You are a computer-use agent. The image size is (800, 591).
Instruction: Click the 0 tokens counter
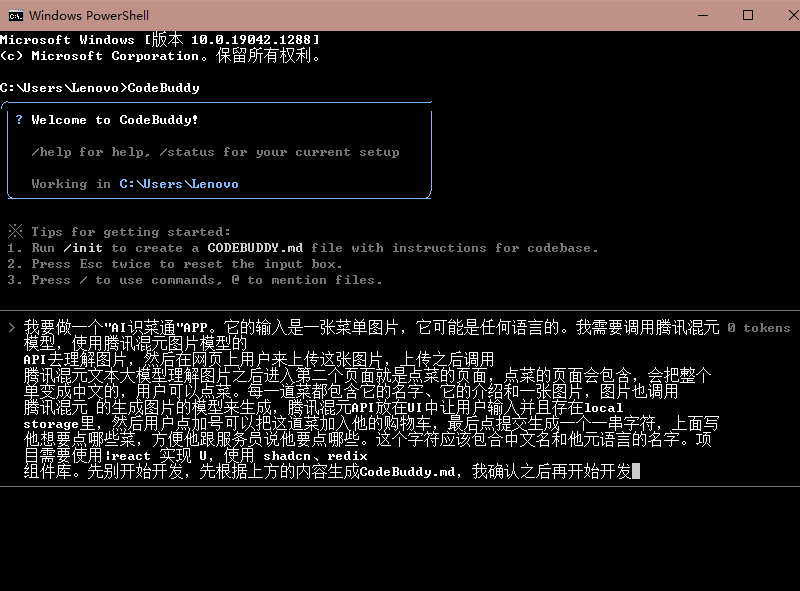click(758, 328)
